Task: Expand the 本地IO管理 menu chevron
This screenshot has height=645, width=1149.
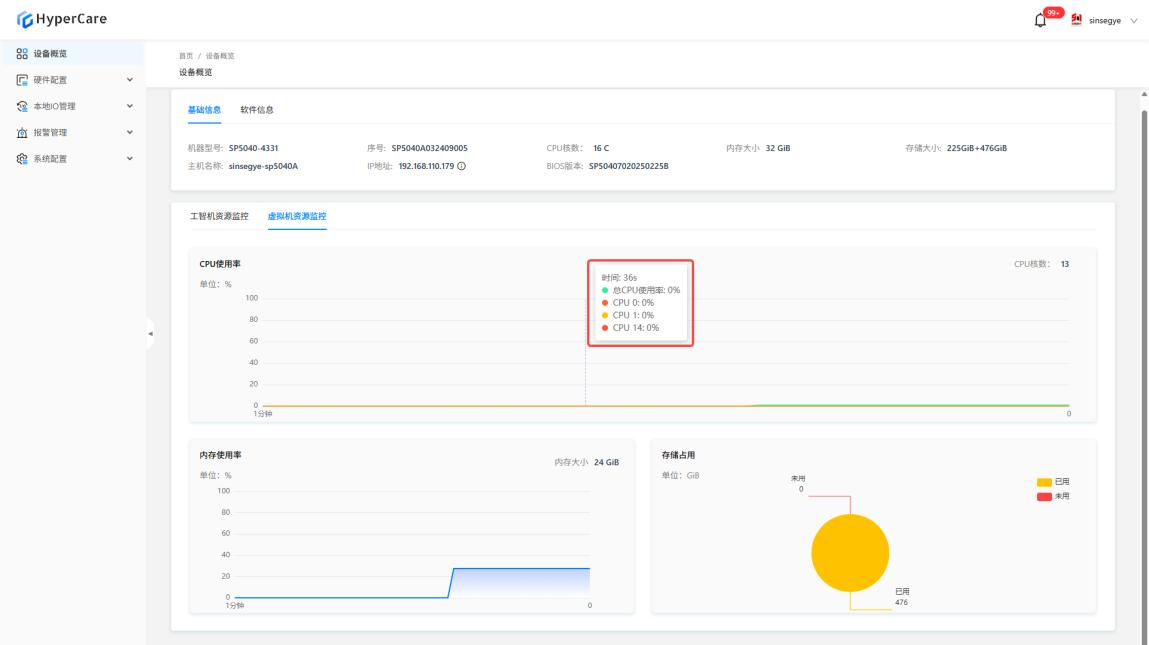Action: click(x=129, y=106)
